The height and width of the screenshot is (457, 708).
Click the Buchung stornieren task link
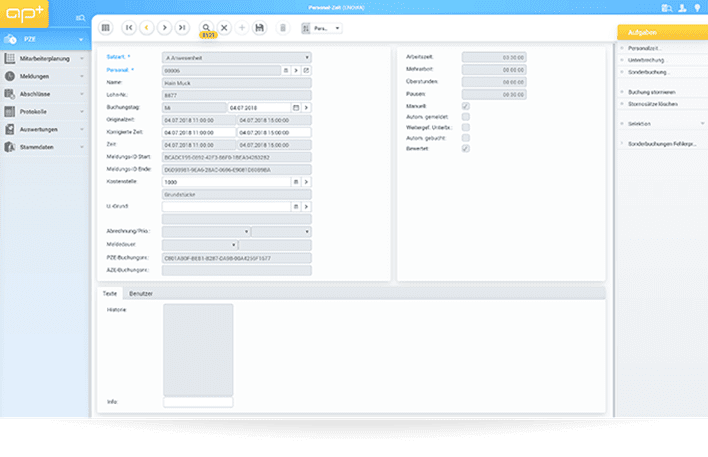click(x=648, y=92)
